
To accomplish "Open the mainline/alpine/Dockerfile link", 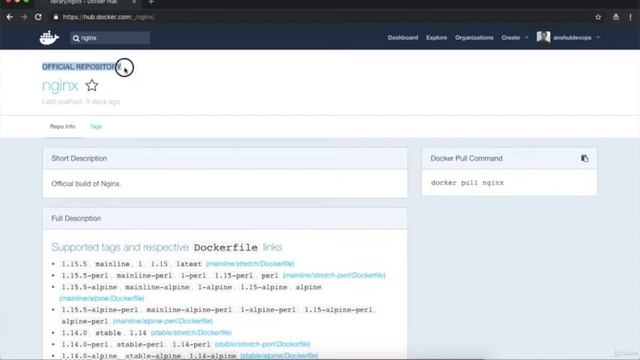I will [102, 298].
